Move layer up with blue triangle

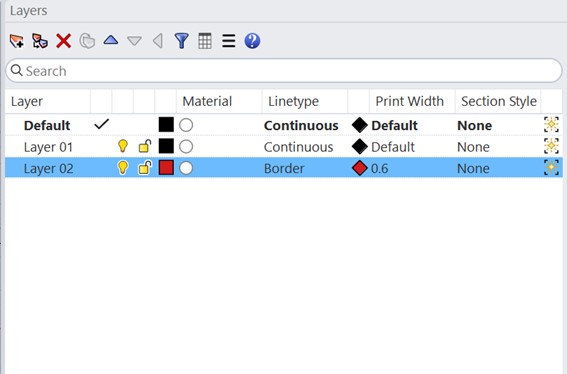pyautogui.click(x=111, y=40)
